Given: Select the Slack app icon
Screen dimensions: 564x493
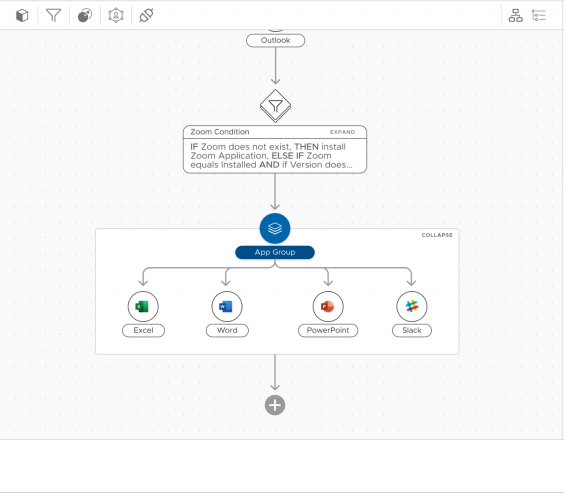Looking at the screenshot, I should [x=412, y=306].
